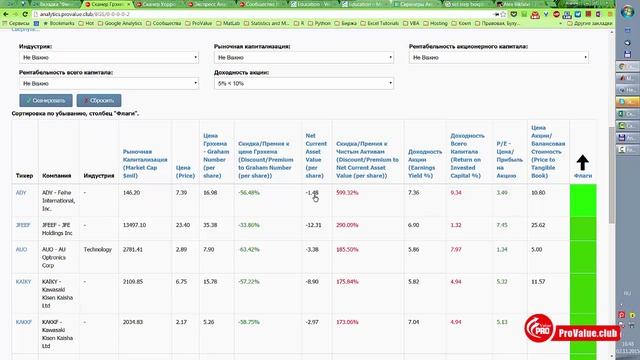Sort by the Net Current Asset Value header
This screenshot has height=360, width=640.
tap(316, 156)
